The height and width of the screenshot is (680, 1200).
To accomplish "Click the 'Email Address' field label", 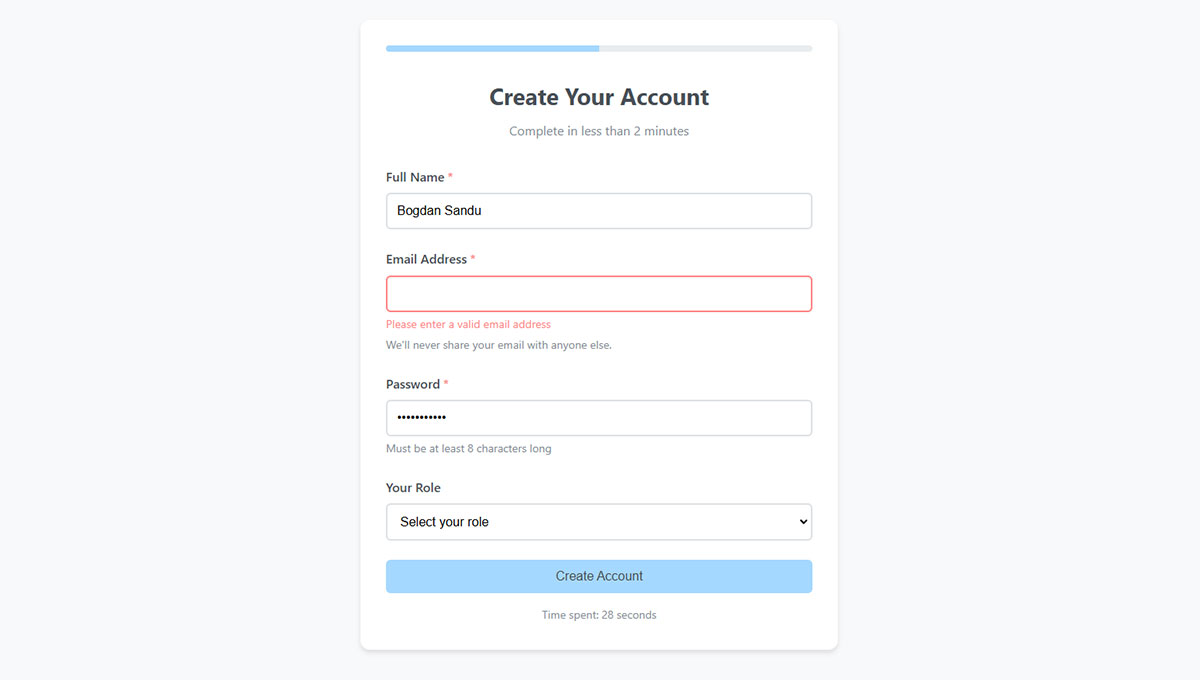I will [x=426, y=259].
